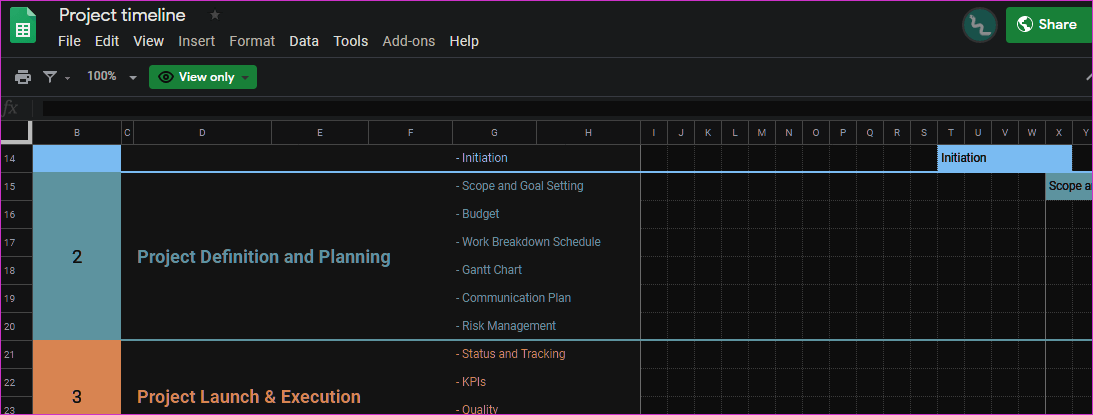This screenshot has width=1093, height=415.
Task: Click the fx formula icon
Action: pos(10,108)
